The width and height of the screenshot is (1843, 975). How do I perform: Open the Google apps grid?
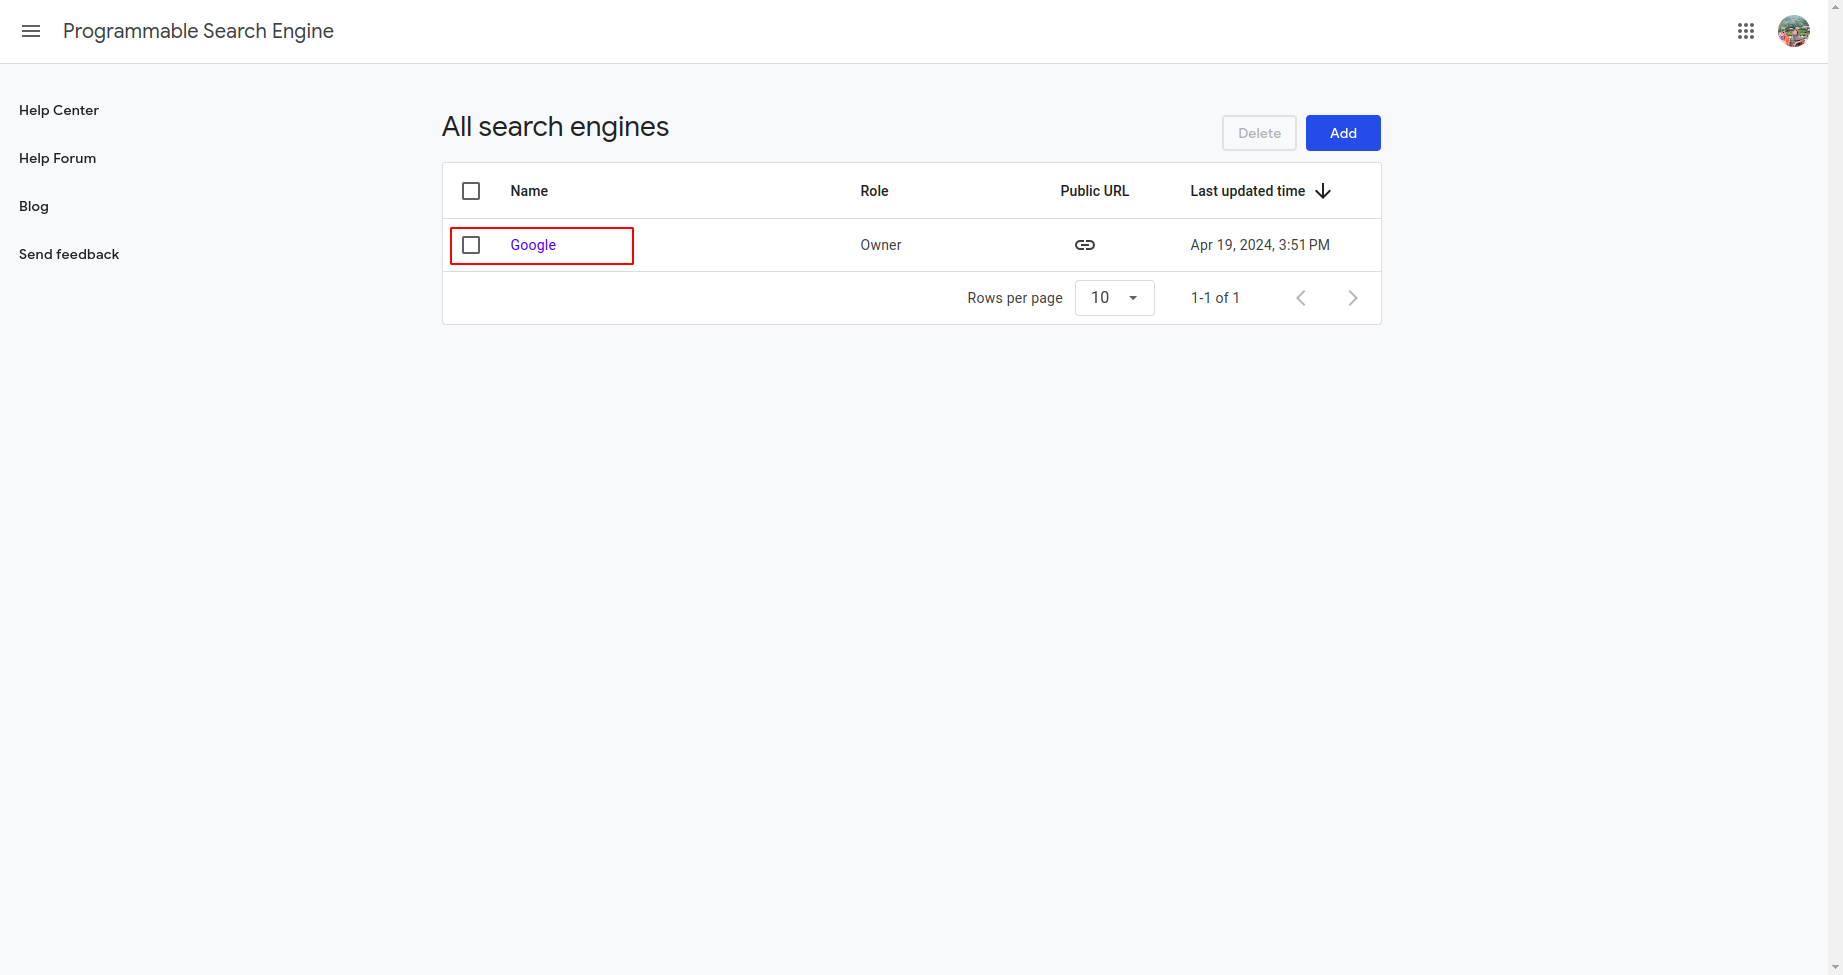click(1746, 31)
